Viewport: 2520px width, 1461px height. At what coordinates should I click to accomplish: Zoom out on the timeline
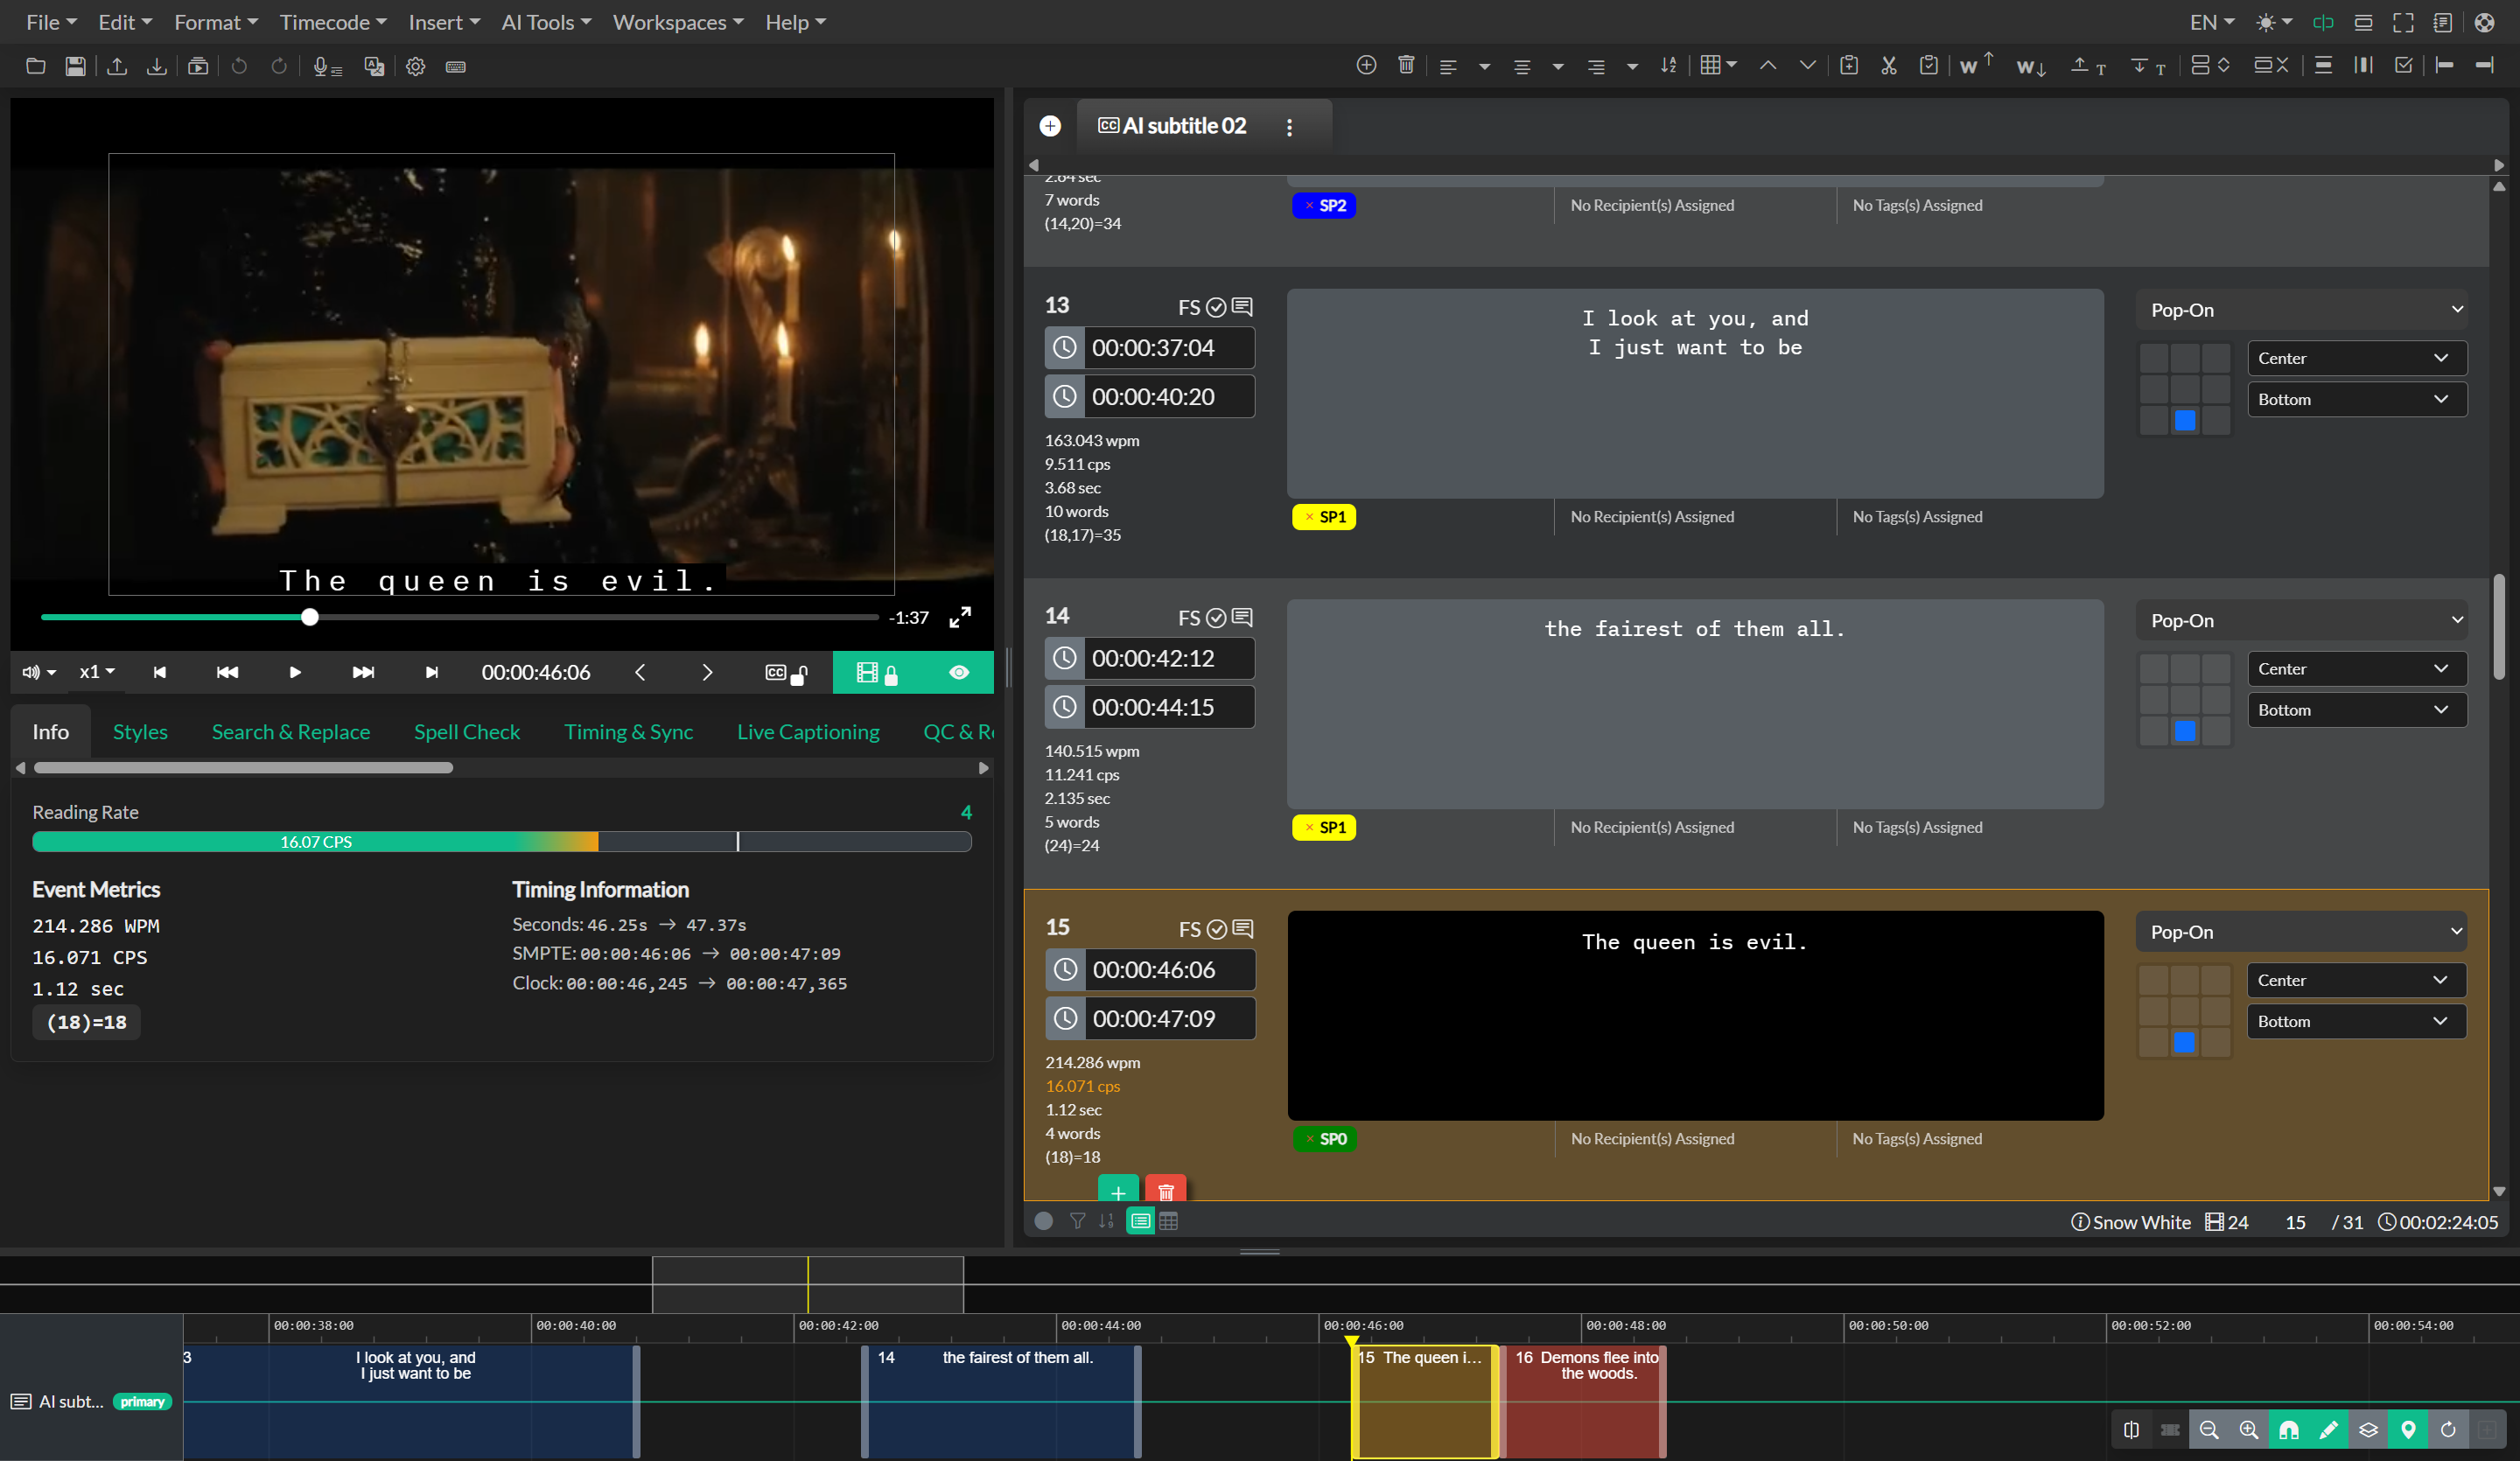2209,1429
